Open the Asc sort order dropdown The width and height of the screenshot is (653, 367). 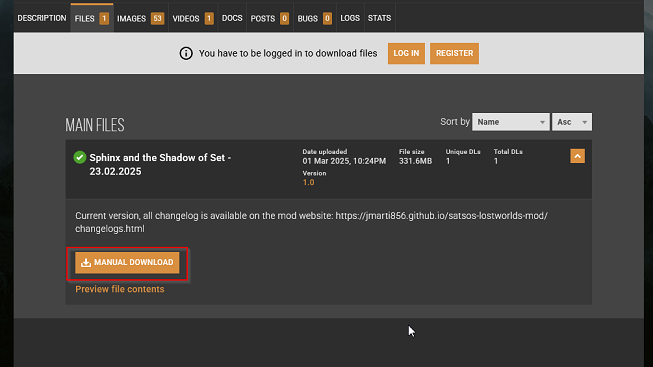tap(572, 122)
